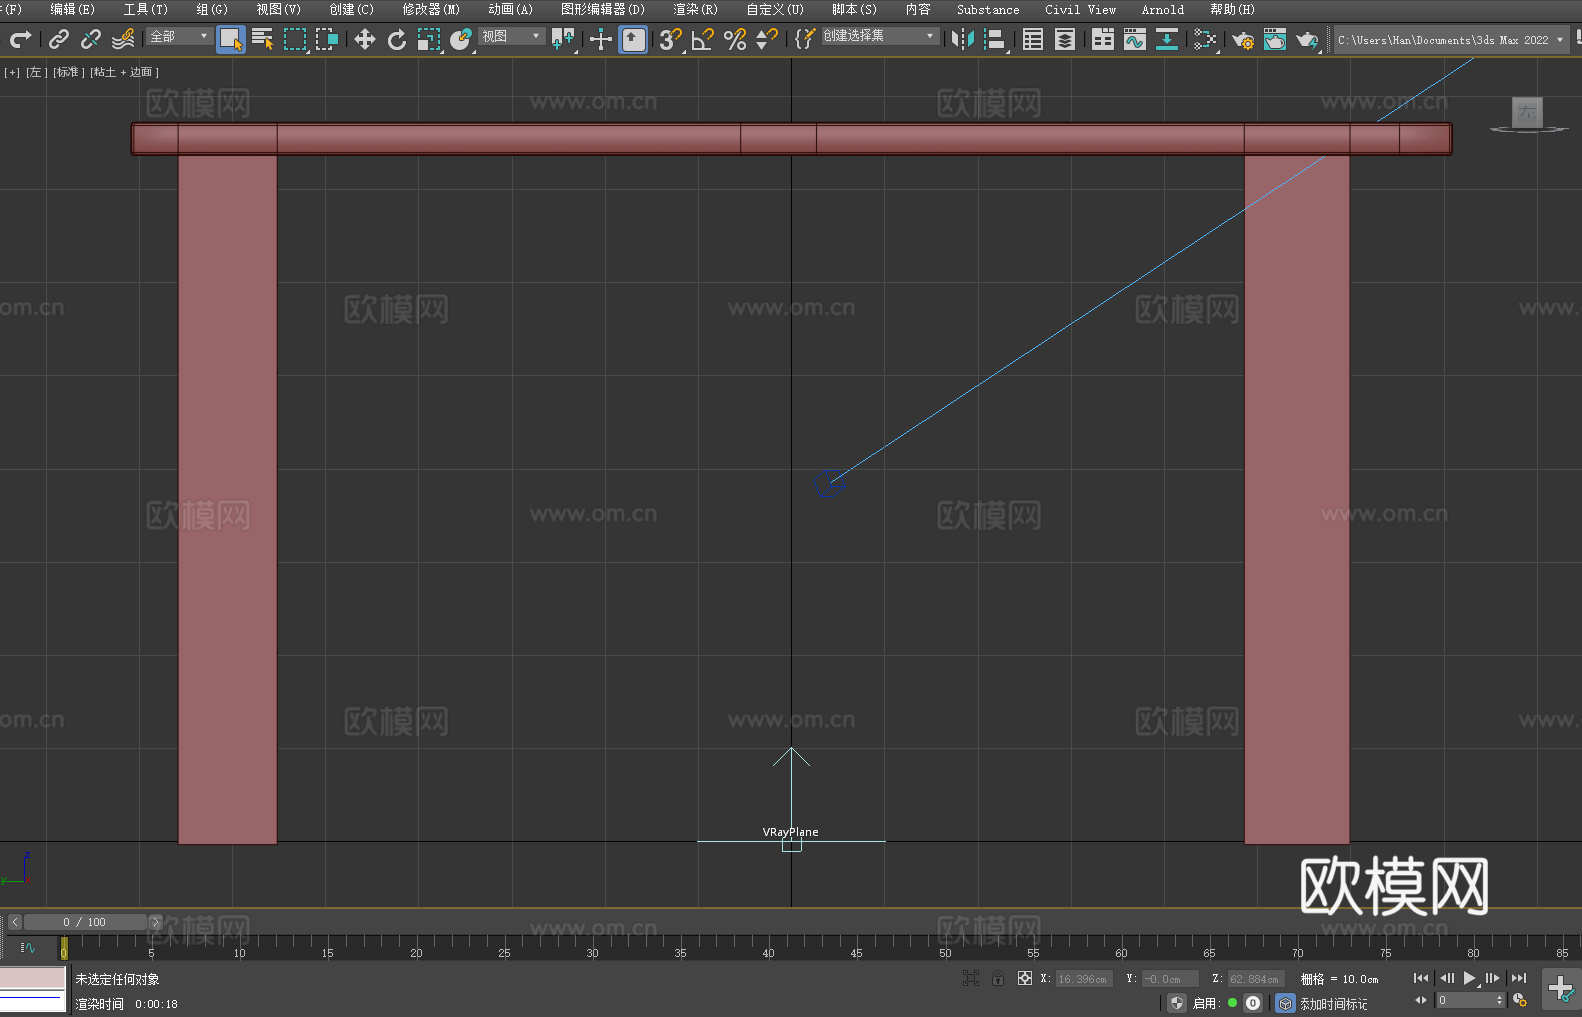This screenshot has width=1582, height=1017.
Task: Open the Material Editor icon
Action: (1205, 39)
